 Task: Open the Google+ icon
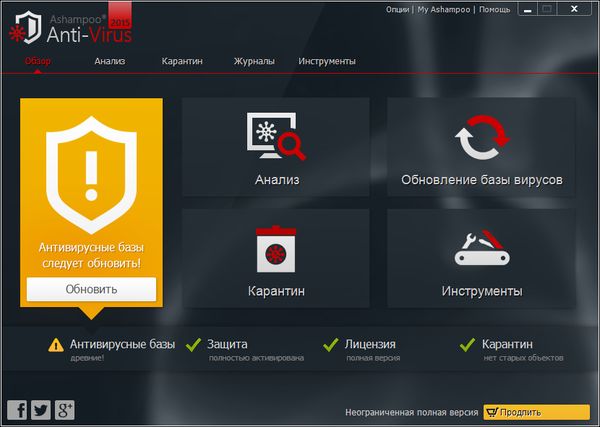[65, 409]
